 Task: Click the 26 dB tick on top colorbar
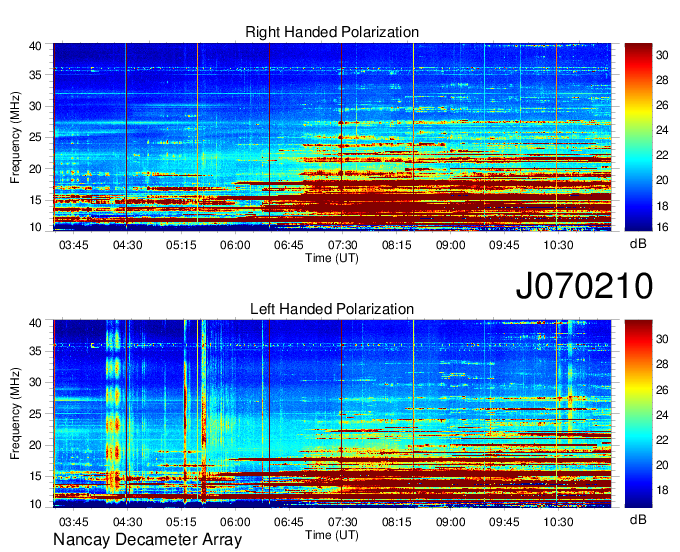pyautogui.click(x=662, y=105)
